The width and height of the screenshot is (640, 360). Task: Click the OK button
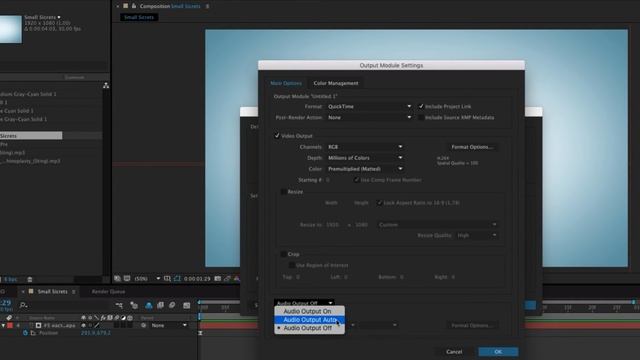pyautogui.click(x=498, y=352)
